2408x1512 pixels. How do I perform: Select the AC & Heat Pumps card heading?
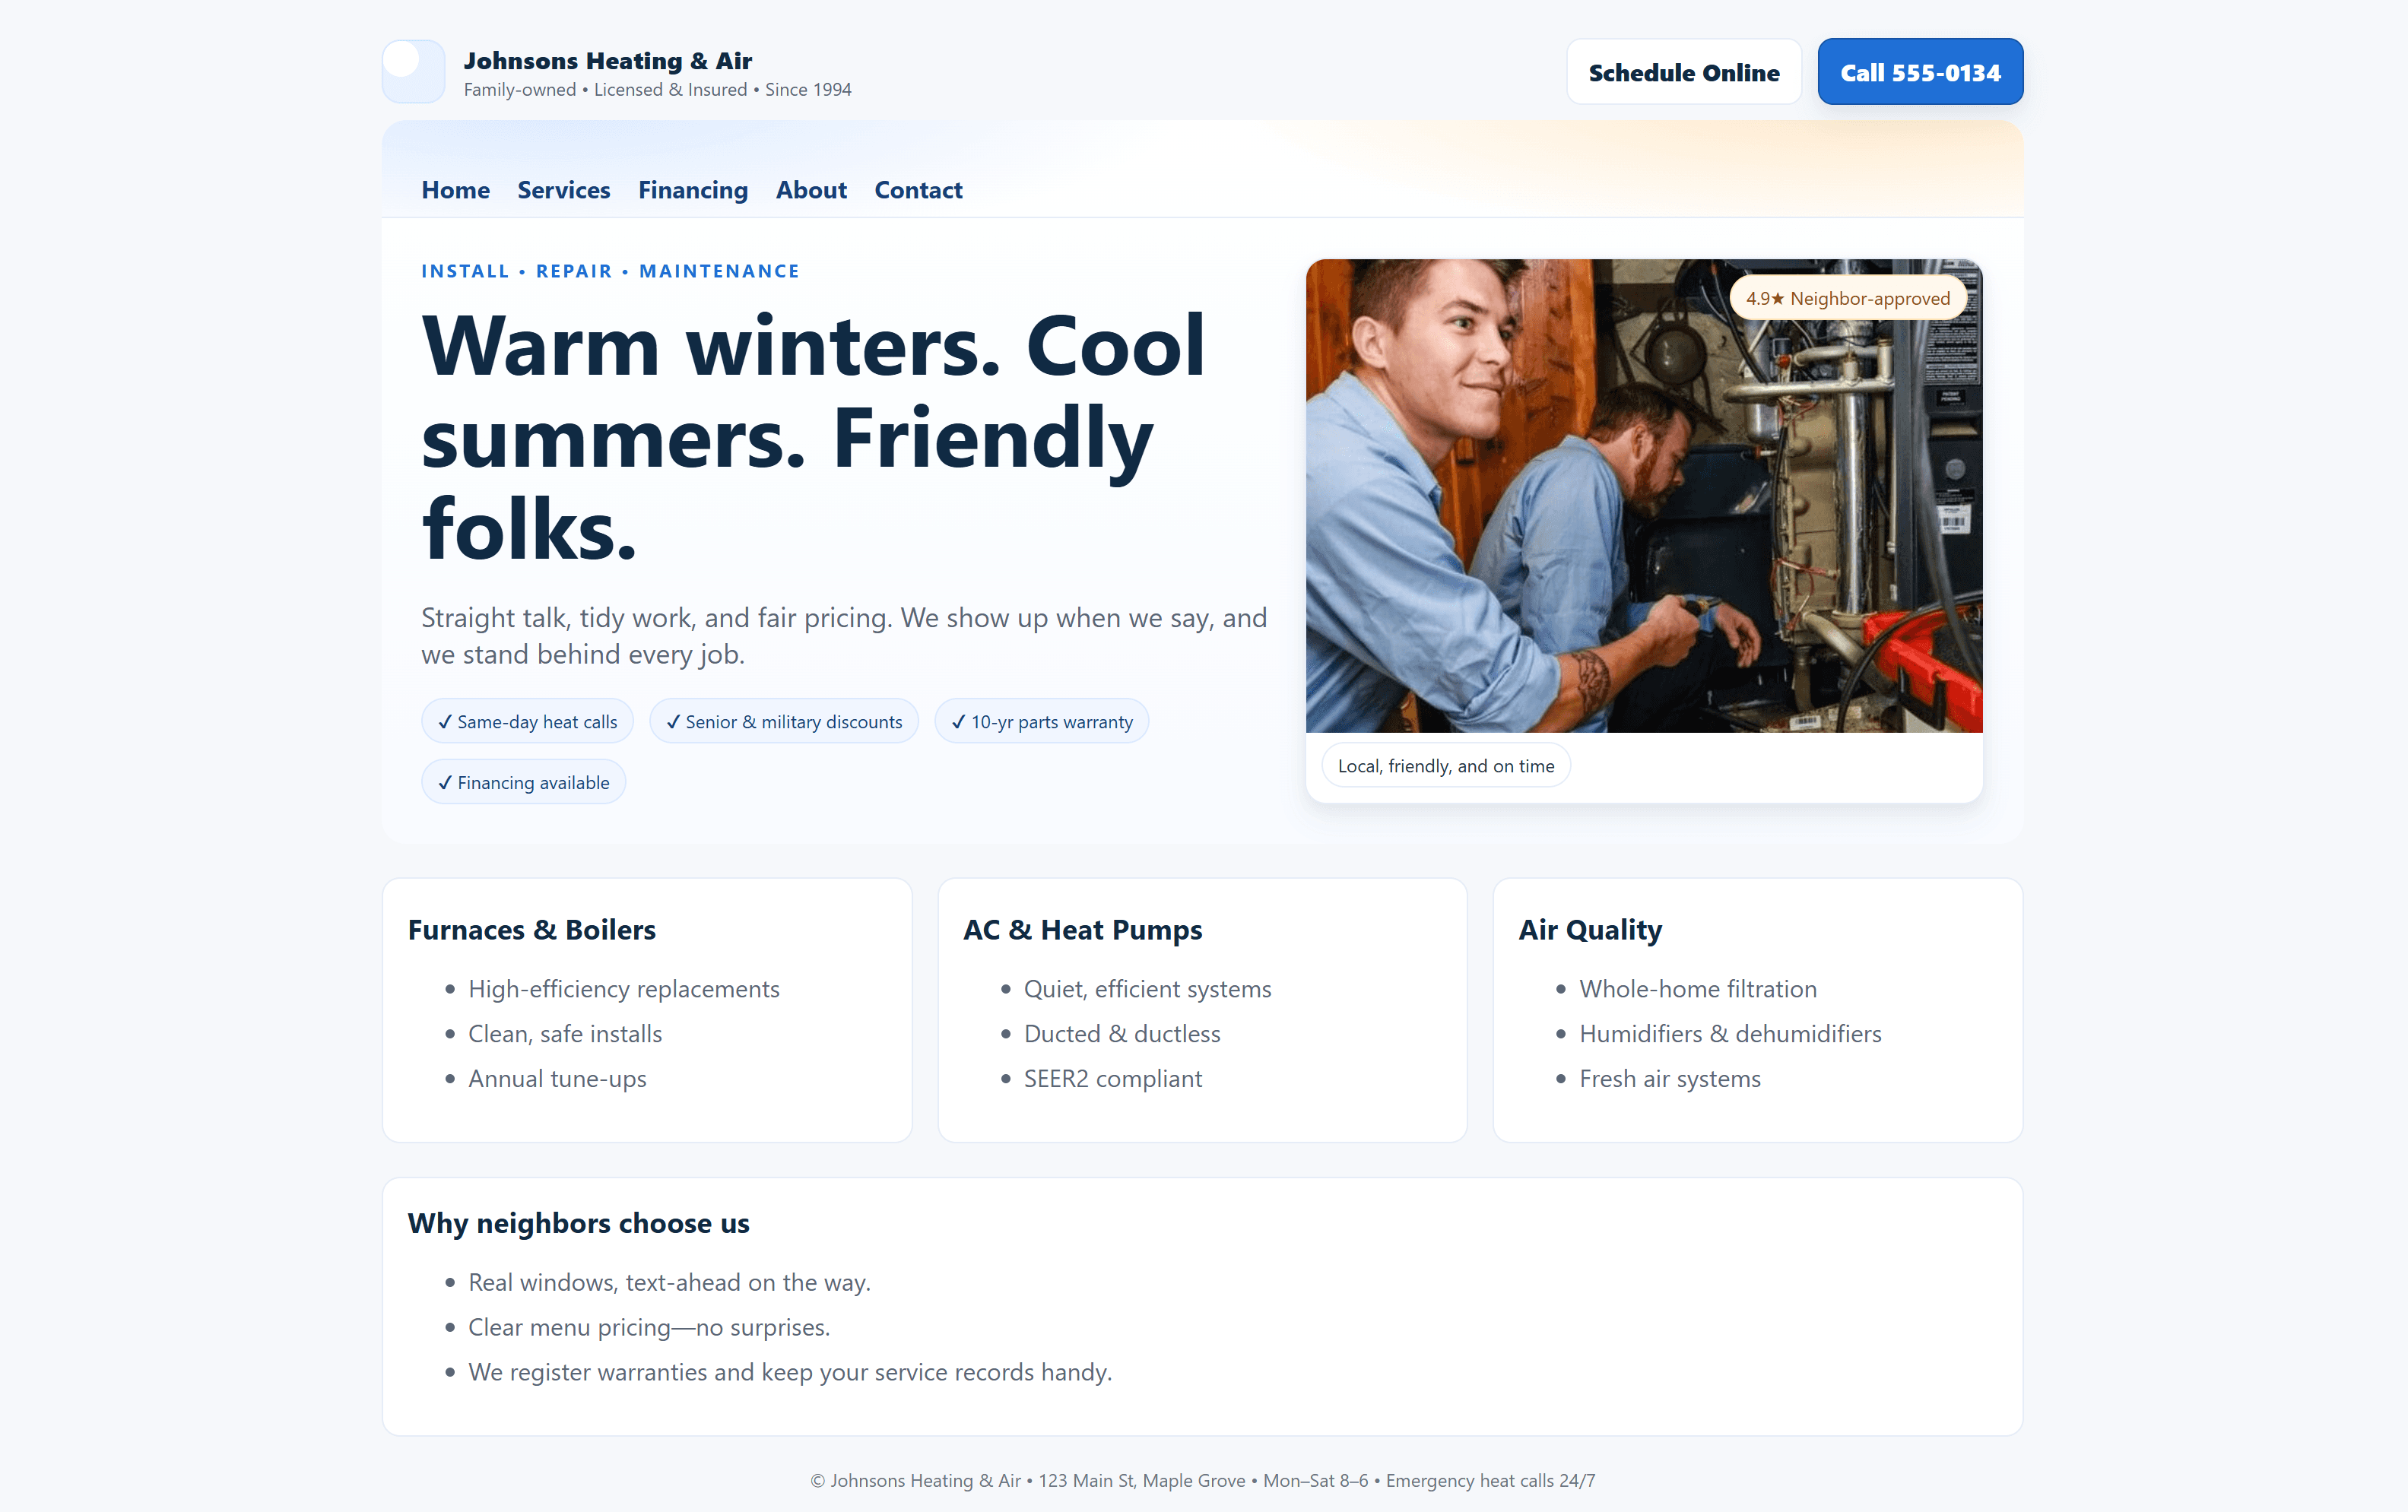1083,930
